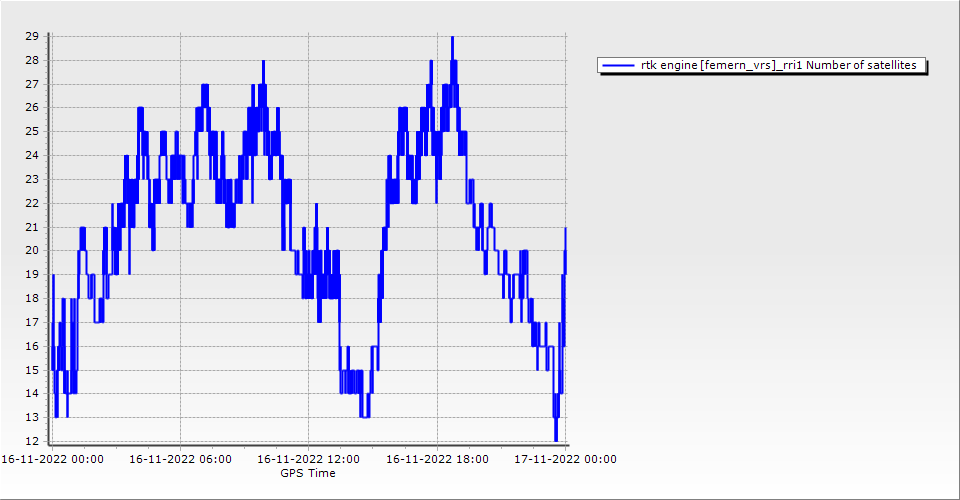This screenshot has width=960, height=500.
Task: Click the blue line sample in legend
Action: 618,66
